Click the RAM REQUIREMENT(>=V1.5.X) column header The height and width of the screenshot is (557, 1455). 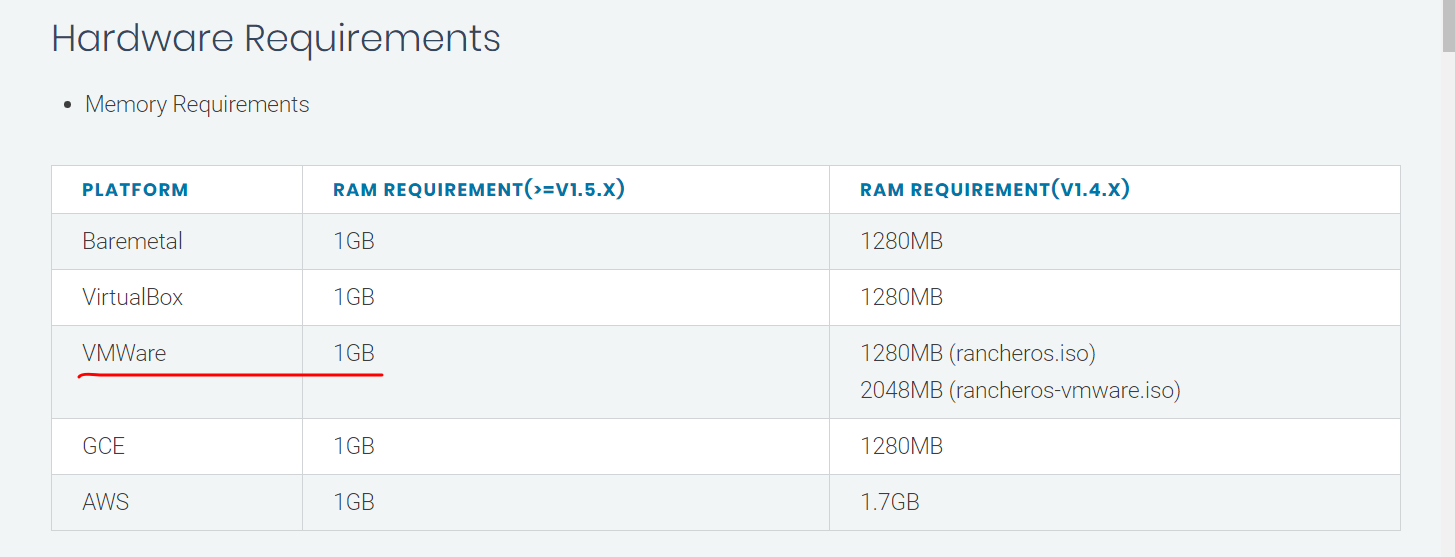point(479,190)
